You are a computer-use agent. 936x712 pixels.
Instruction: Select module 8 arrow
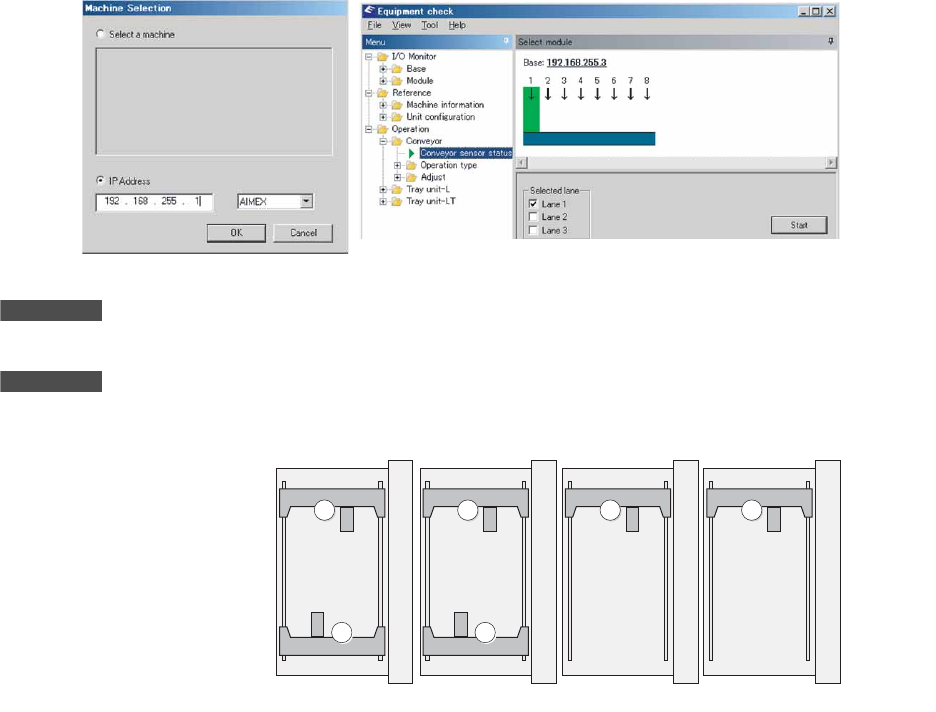pyautogui.click(x=646, y=94)
